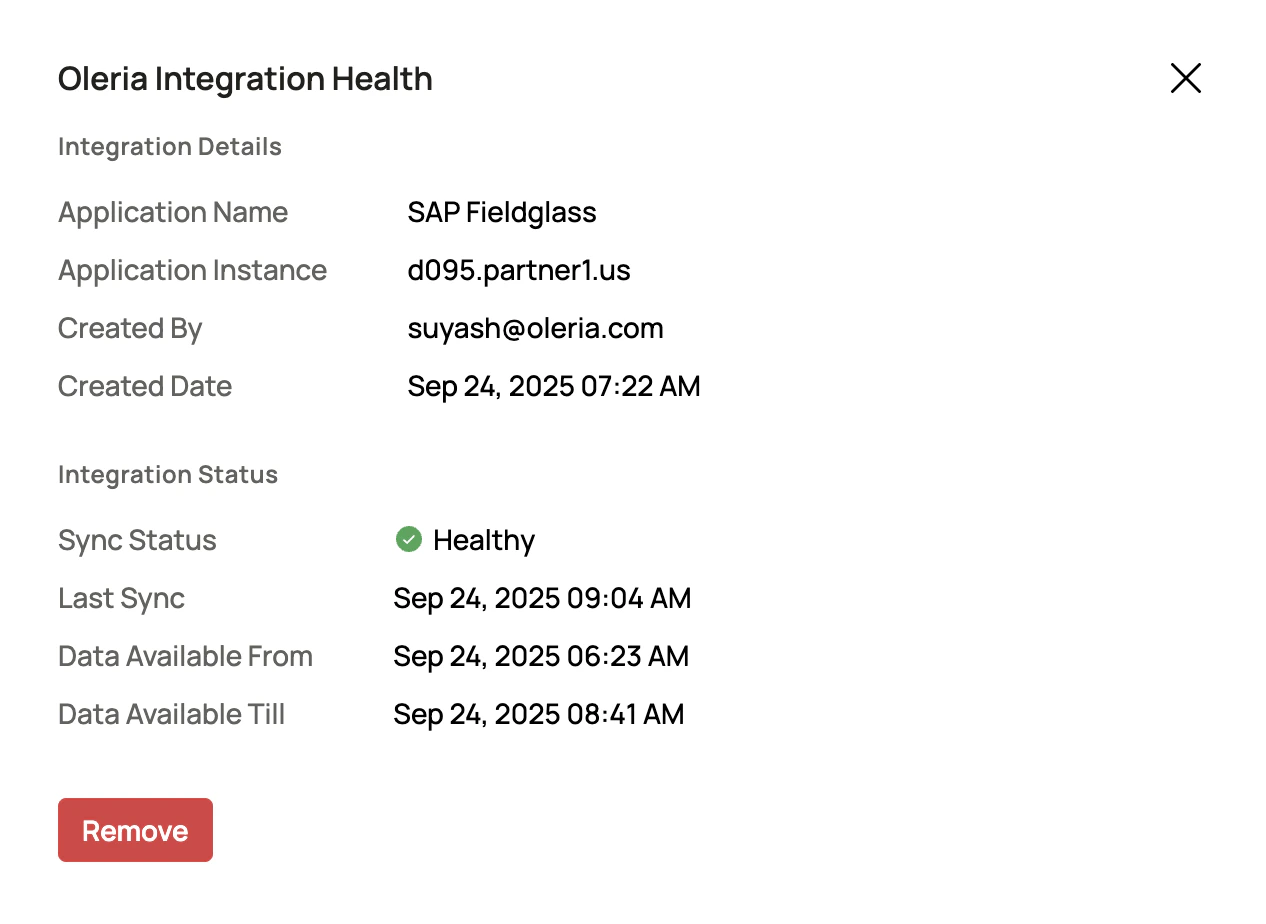Click the Created By label
The width and height of the screenshot is (1266, 924).
pos(130,328)
